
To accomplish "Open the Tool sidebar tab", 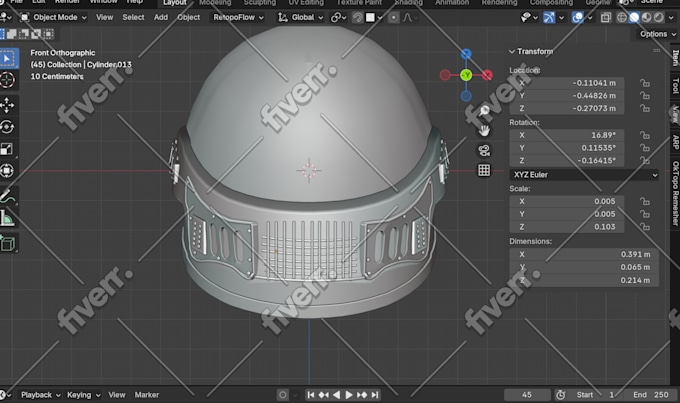I will [x=675, y=86].
